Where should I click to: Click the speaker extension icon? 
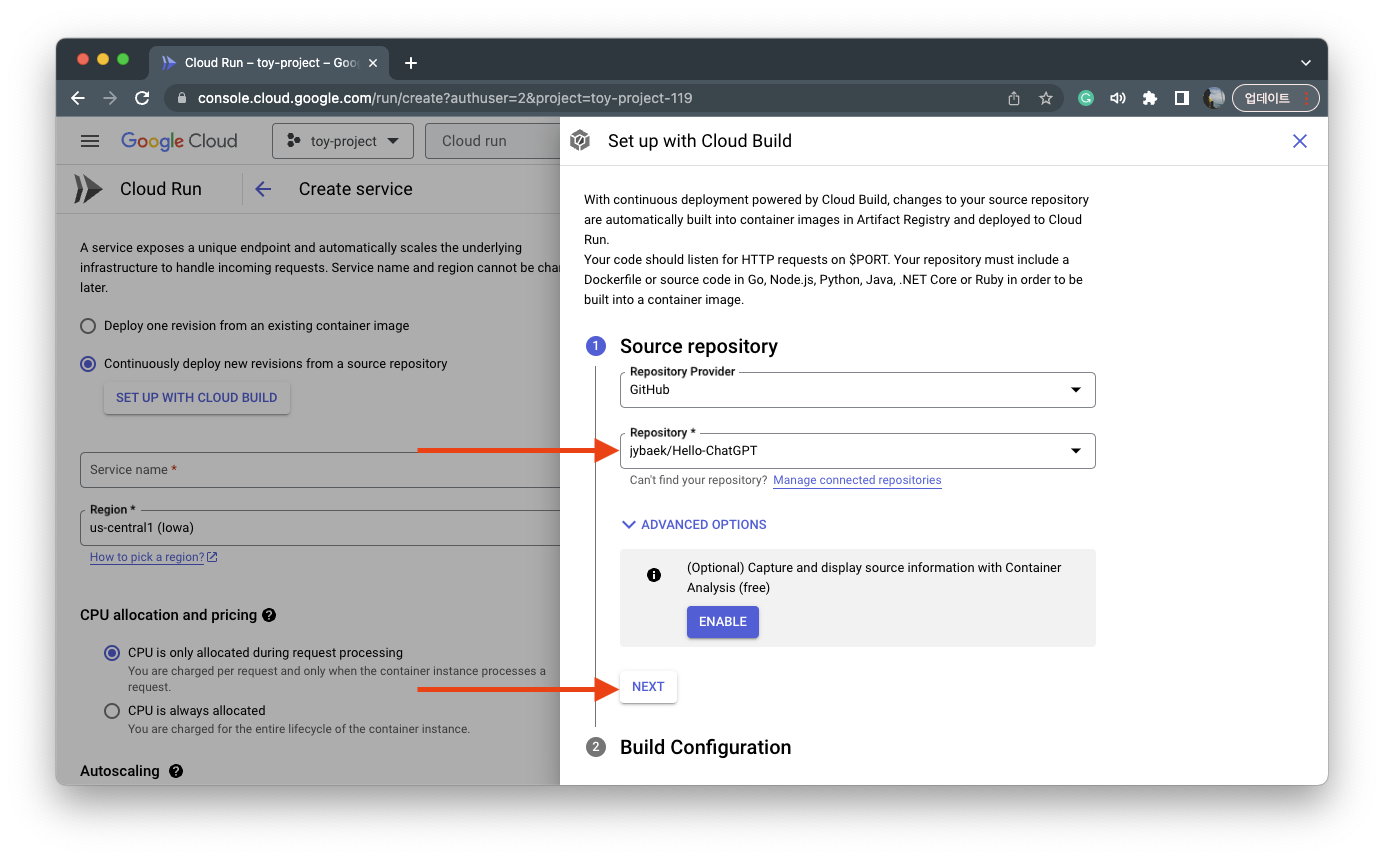[1118, 98]
